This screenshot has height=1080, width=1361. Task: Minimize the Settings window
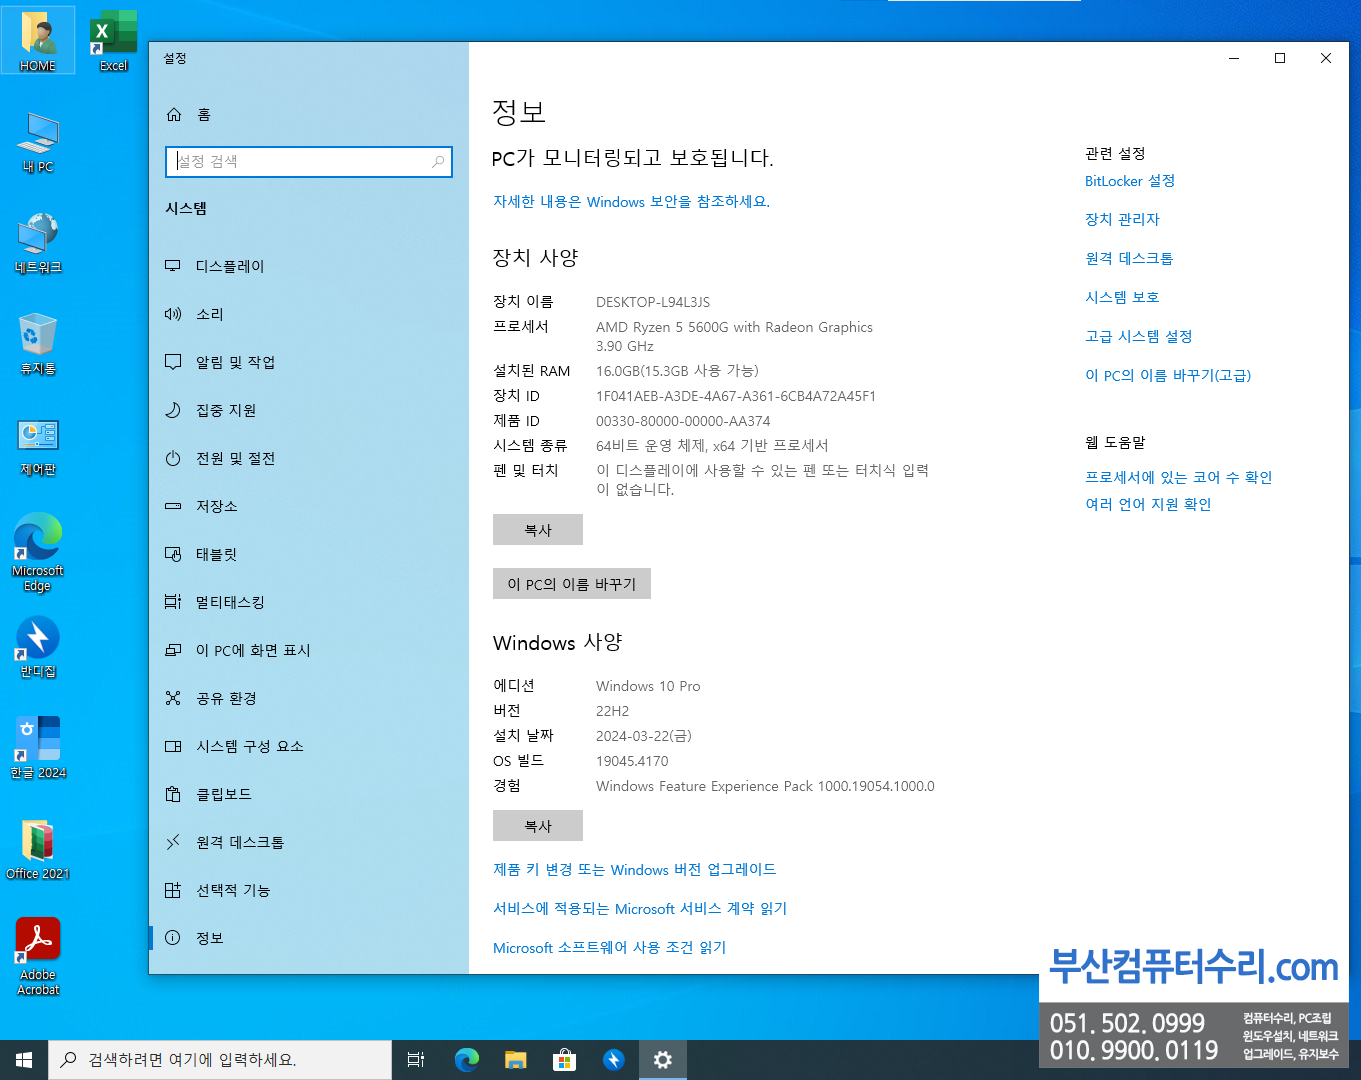point(1234,58)
